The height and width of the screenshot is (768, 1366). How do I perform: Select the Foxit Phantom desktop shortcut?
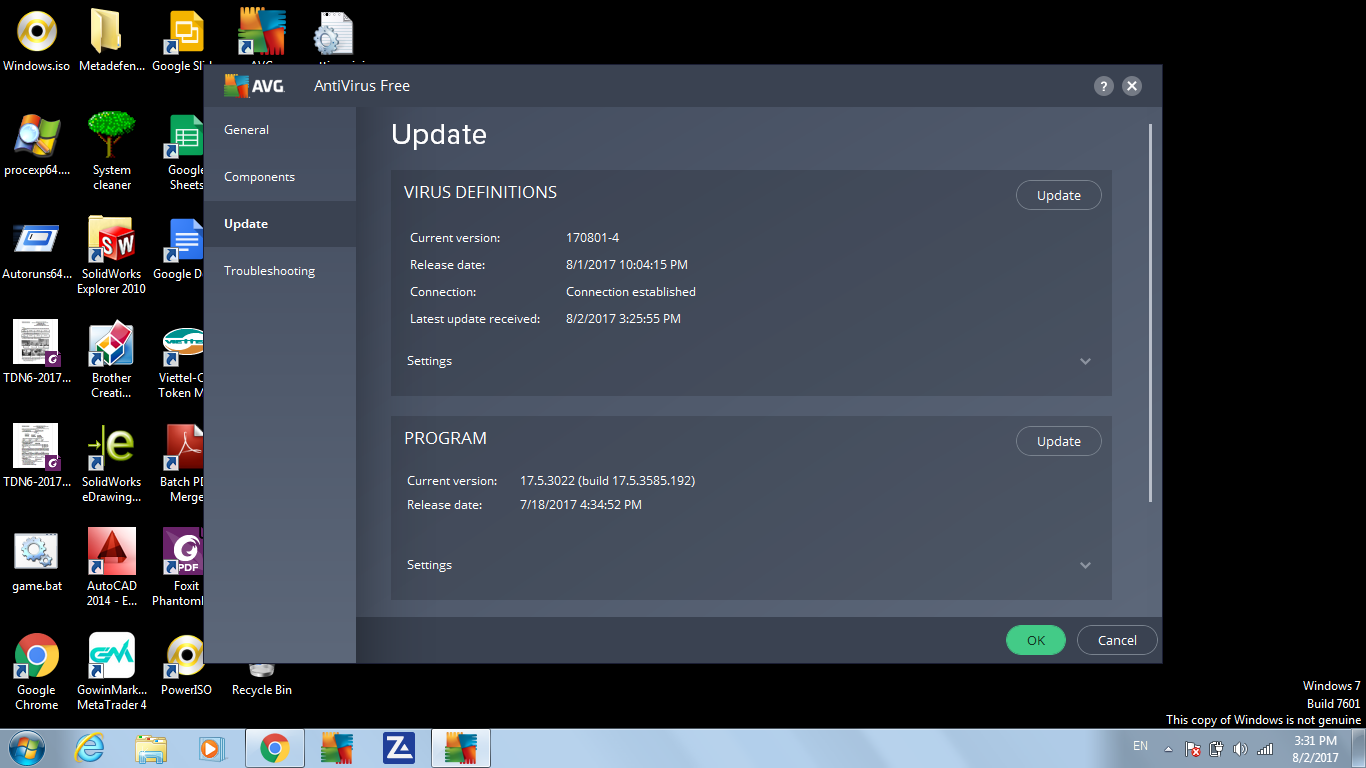(x=181, y=568)
